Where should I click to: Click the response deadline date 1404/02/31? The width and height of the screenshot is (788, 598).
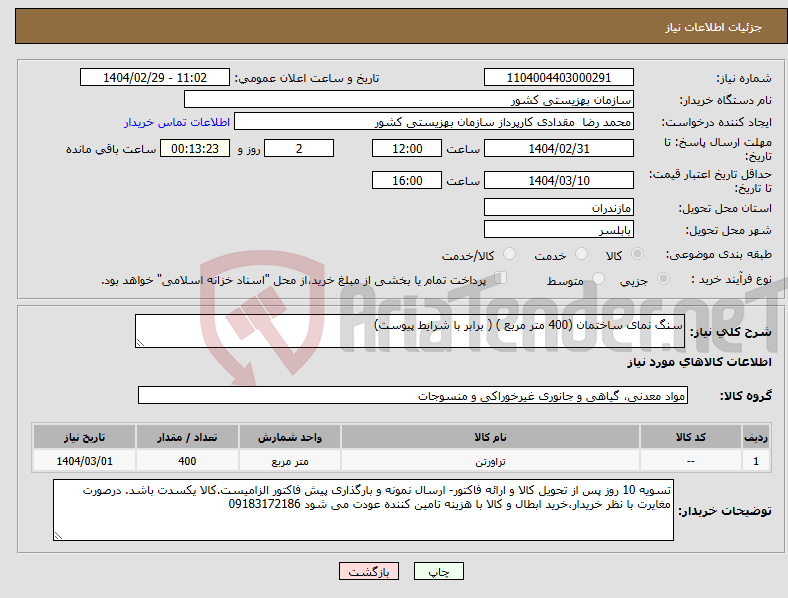[558, 148]
